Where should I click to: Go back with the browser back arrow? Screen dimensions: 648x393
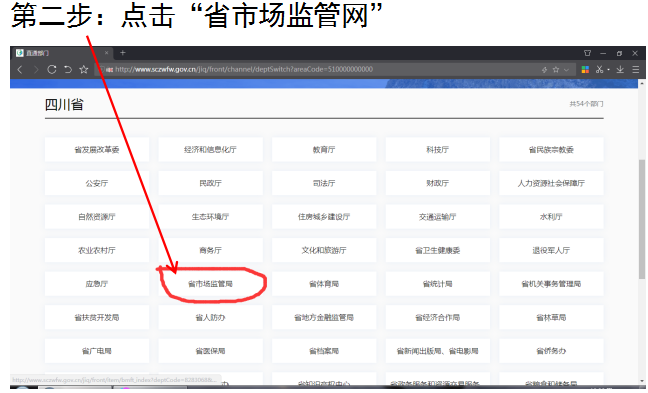coord(20,69)
